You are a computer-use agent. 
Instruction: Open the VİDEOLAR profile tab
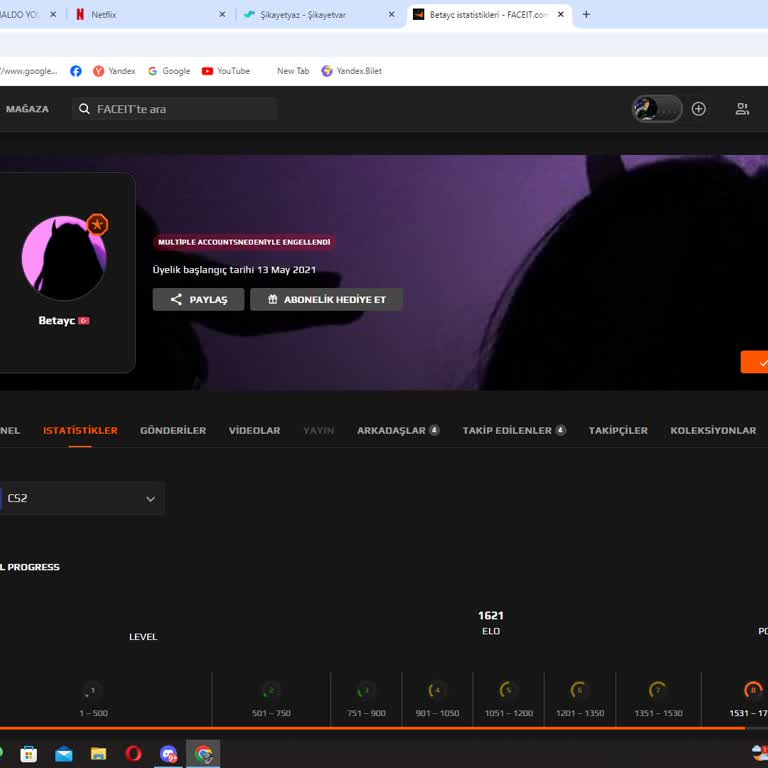coord(254,431)
